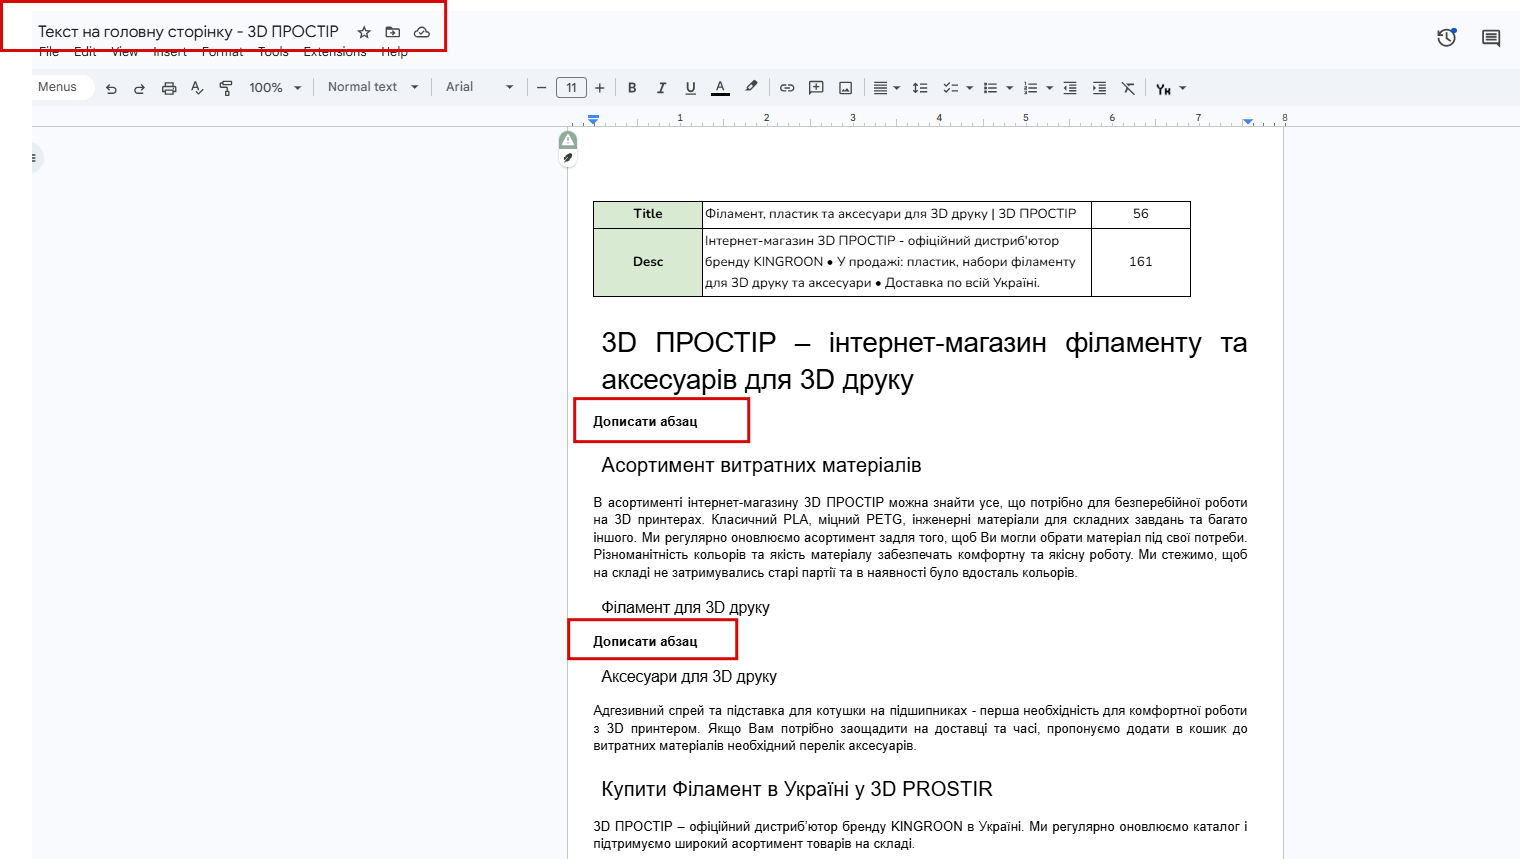The image size is (1520, 859).
Task: Click the font size 11 field
Action: tap(571, 88)
